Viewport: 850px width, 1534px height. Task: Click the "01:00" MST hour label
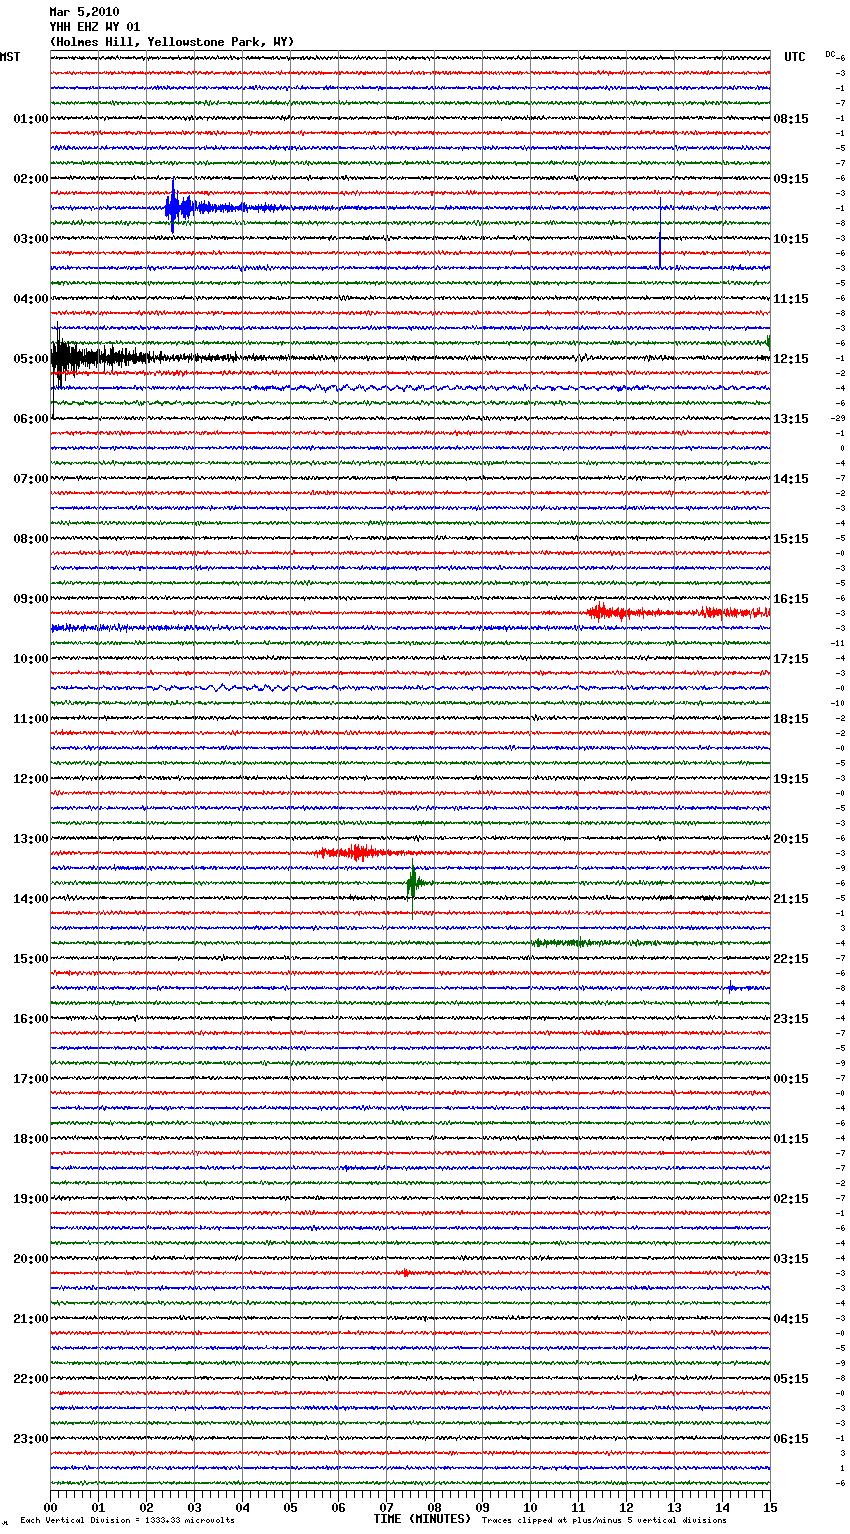31,119
